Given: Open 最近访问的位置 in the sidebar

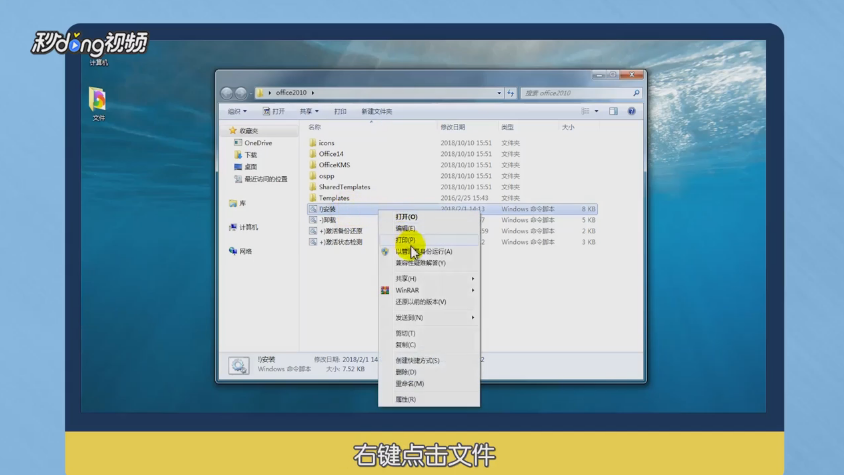Looking at the screenshot, I should coord(266,179).
